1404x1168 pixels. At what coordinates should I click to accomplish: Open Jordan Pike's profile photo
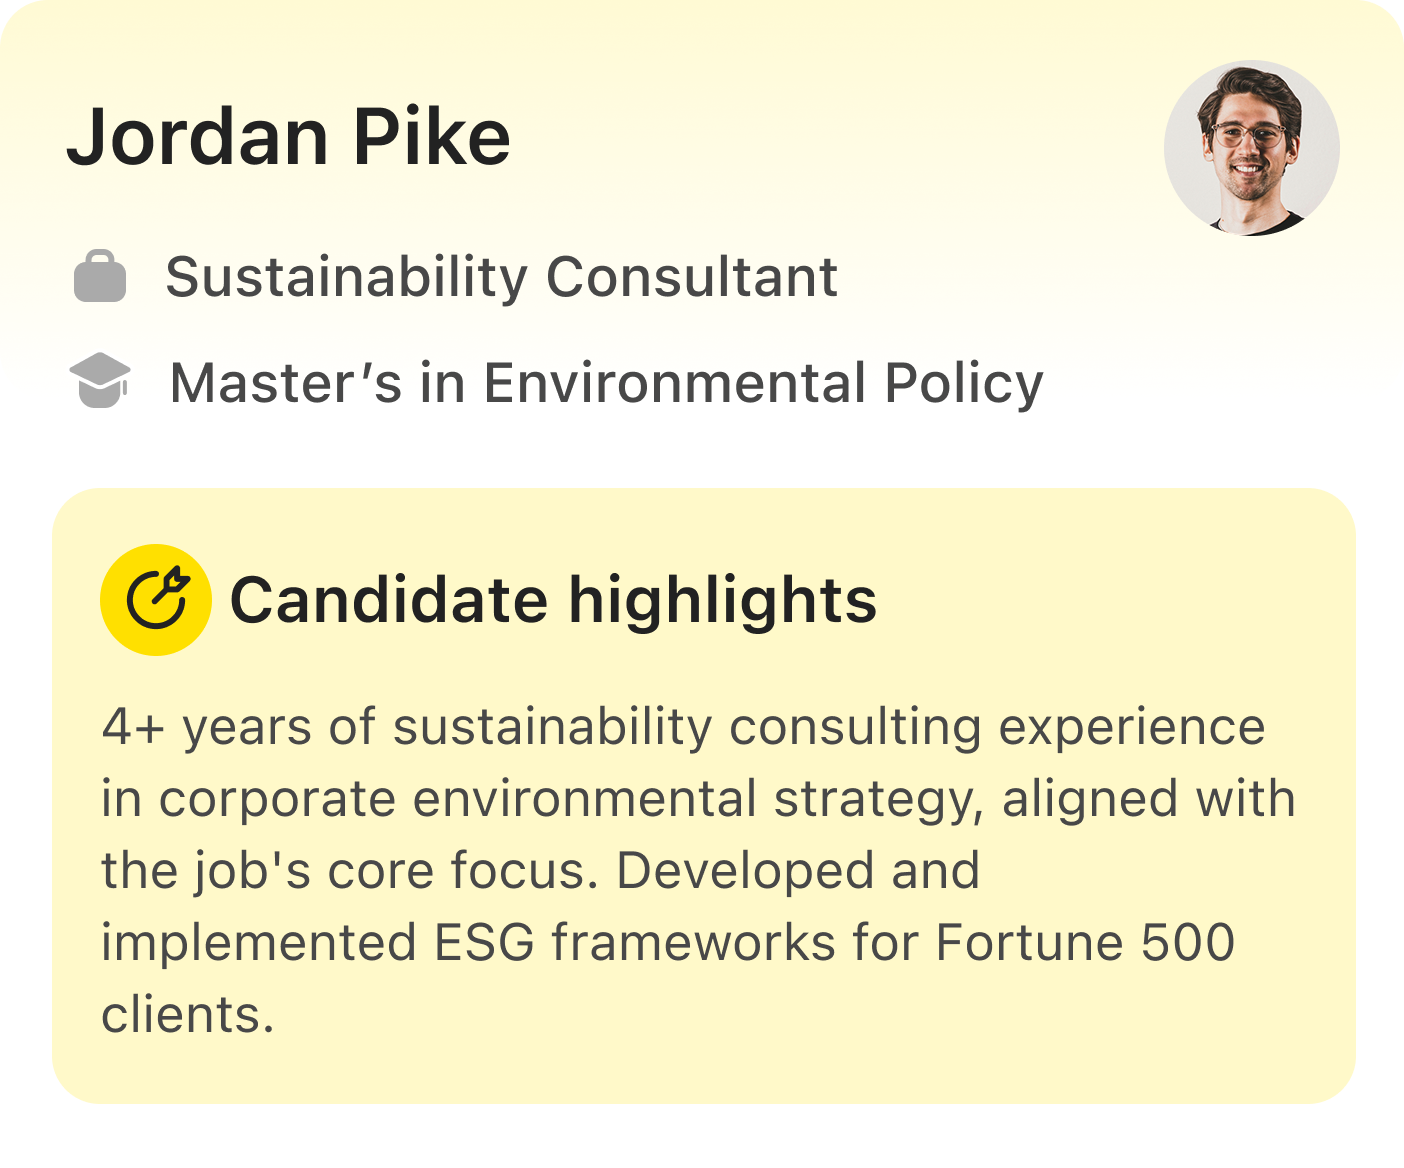click(1251, 148)
